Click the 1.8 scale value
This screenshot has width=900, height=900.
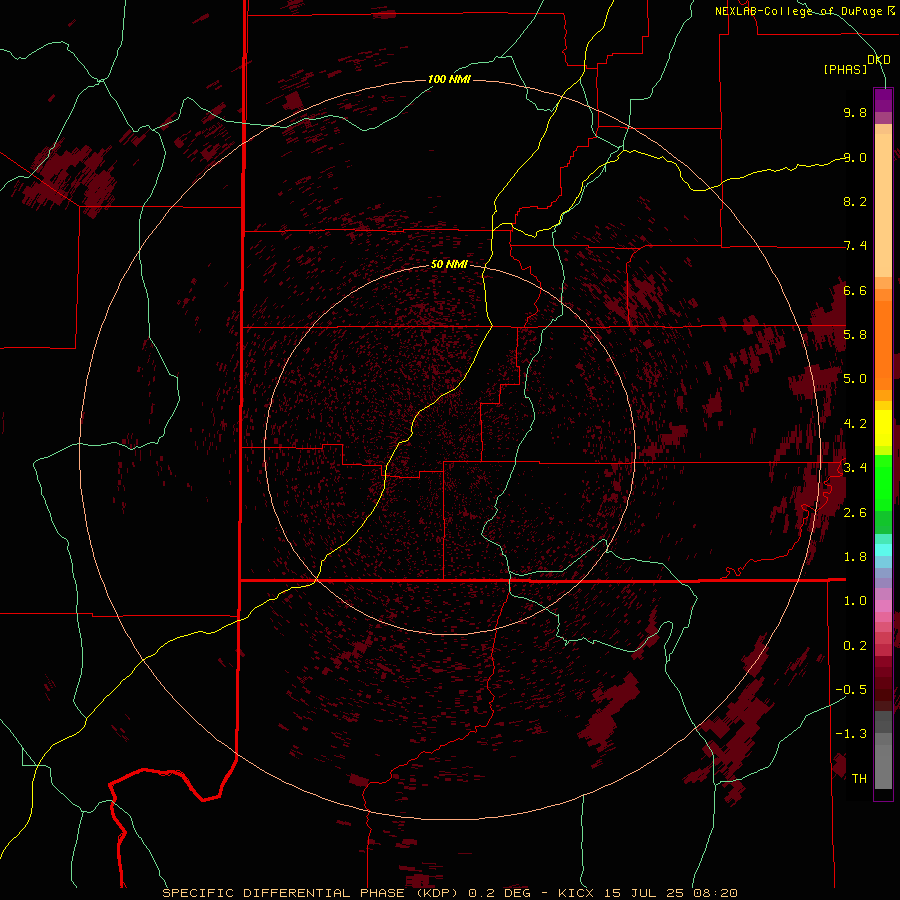(x=855, y=557)
